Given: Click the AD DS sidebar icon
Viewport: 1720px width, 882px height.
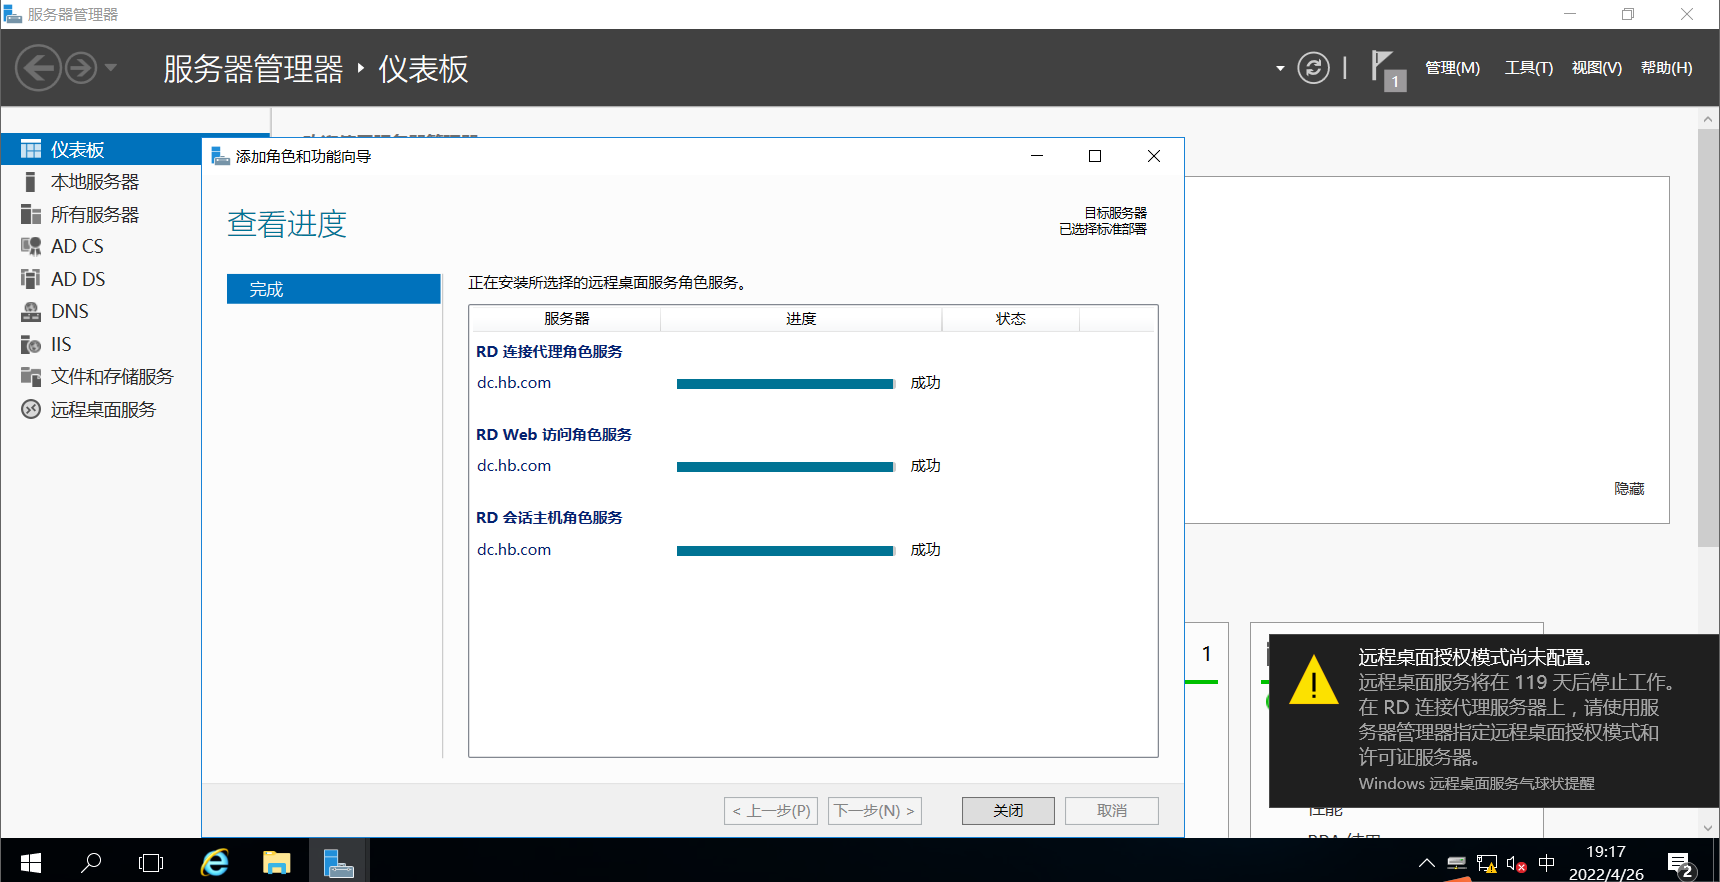Looking at the screenshot, I should point(31,279).
